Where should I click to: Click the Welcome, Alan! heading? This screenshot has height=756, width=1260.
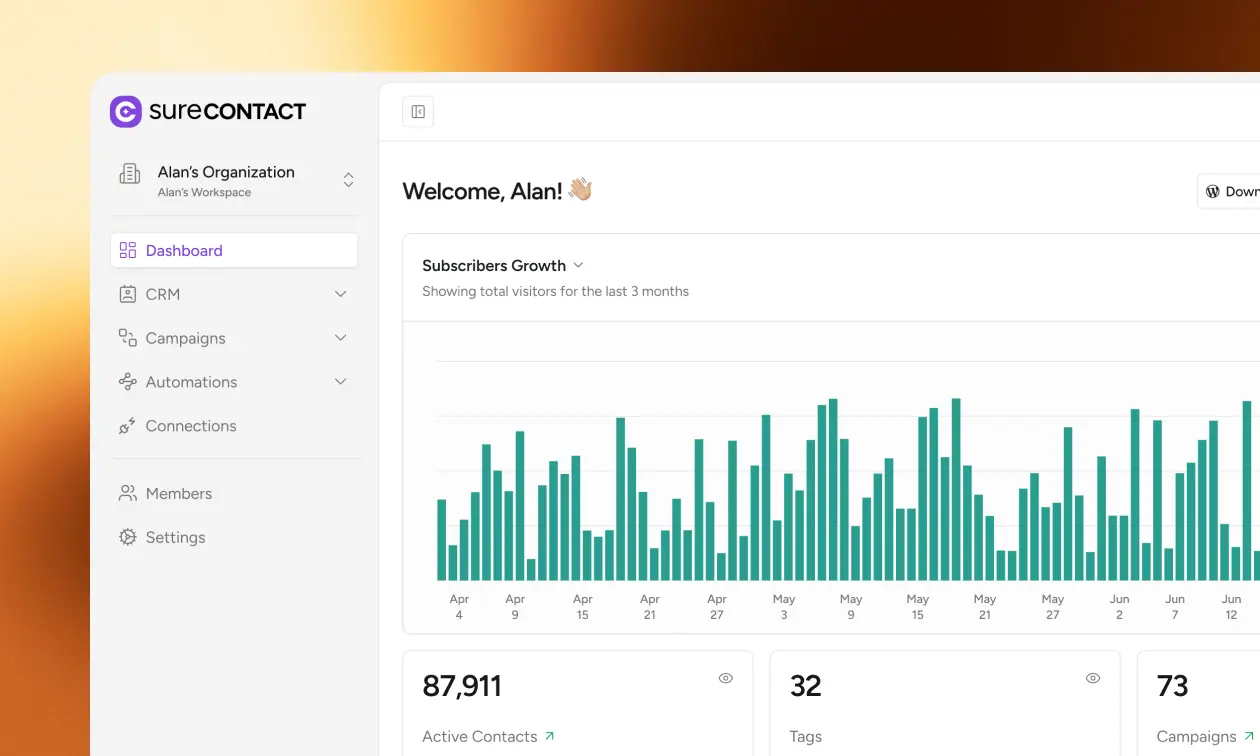[x=482, y=191]
